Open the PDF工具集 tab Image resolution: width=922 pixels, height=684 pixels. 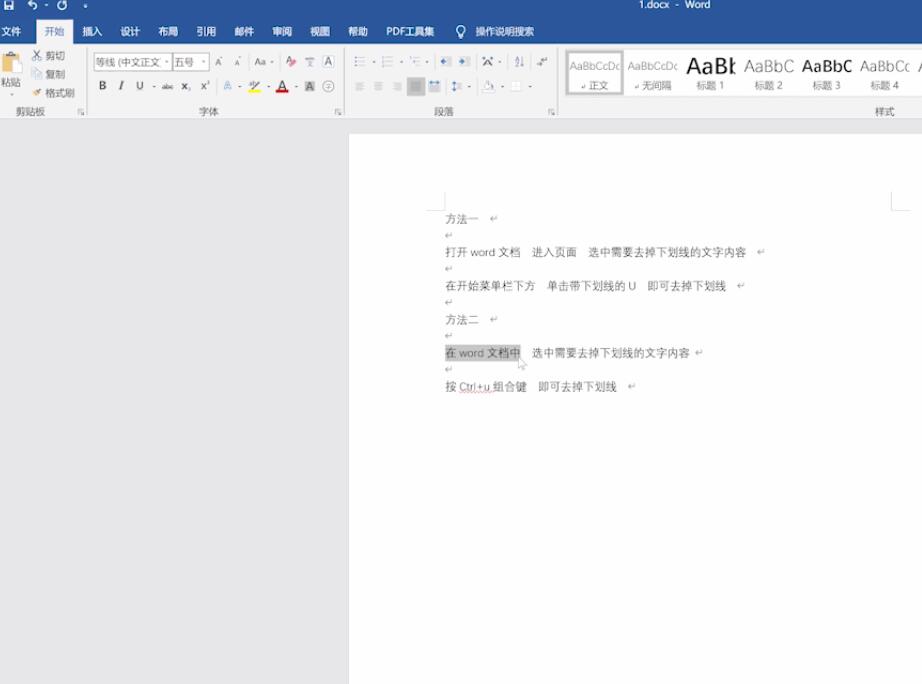tap(410, 31)
